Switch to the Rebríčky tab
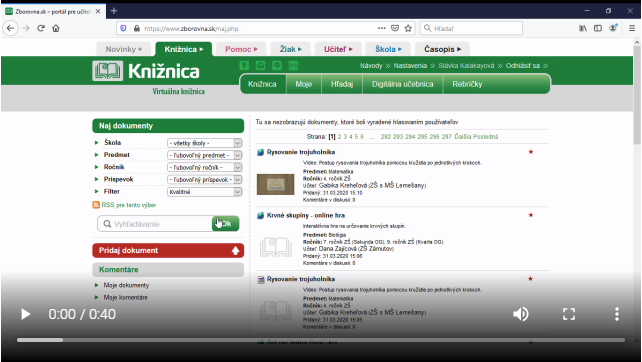 point(467,84)
